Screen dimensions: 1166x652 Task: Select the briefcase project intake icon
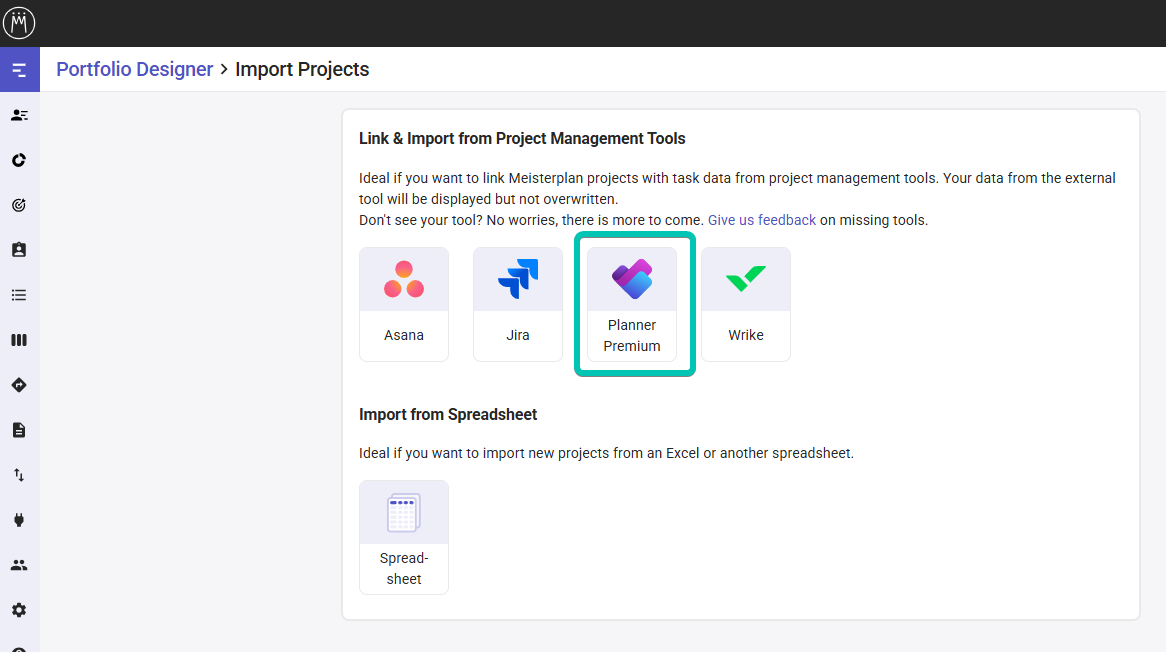coord(19,249)
